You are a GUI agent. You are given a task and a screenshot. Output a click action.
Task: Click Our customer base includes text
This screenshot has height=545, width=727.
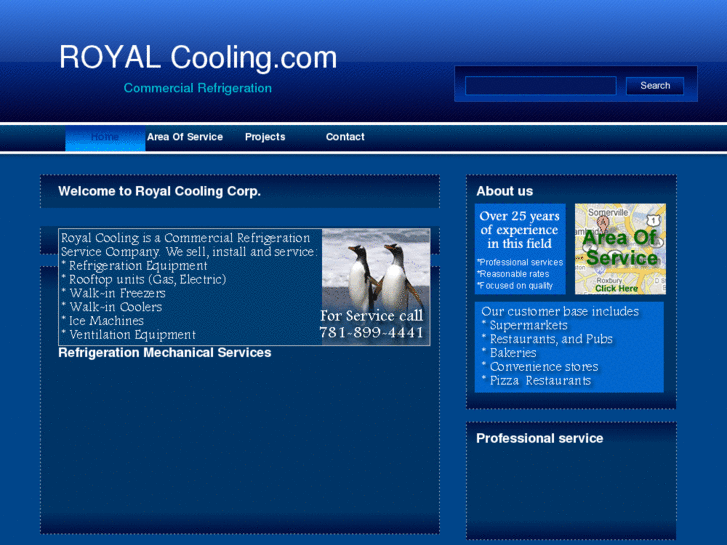(560, 311)
